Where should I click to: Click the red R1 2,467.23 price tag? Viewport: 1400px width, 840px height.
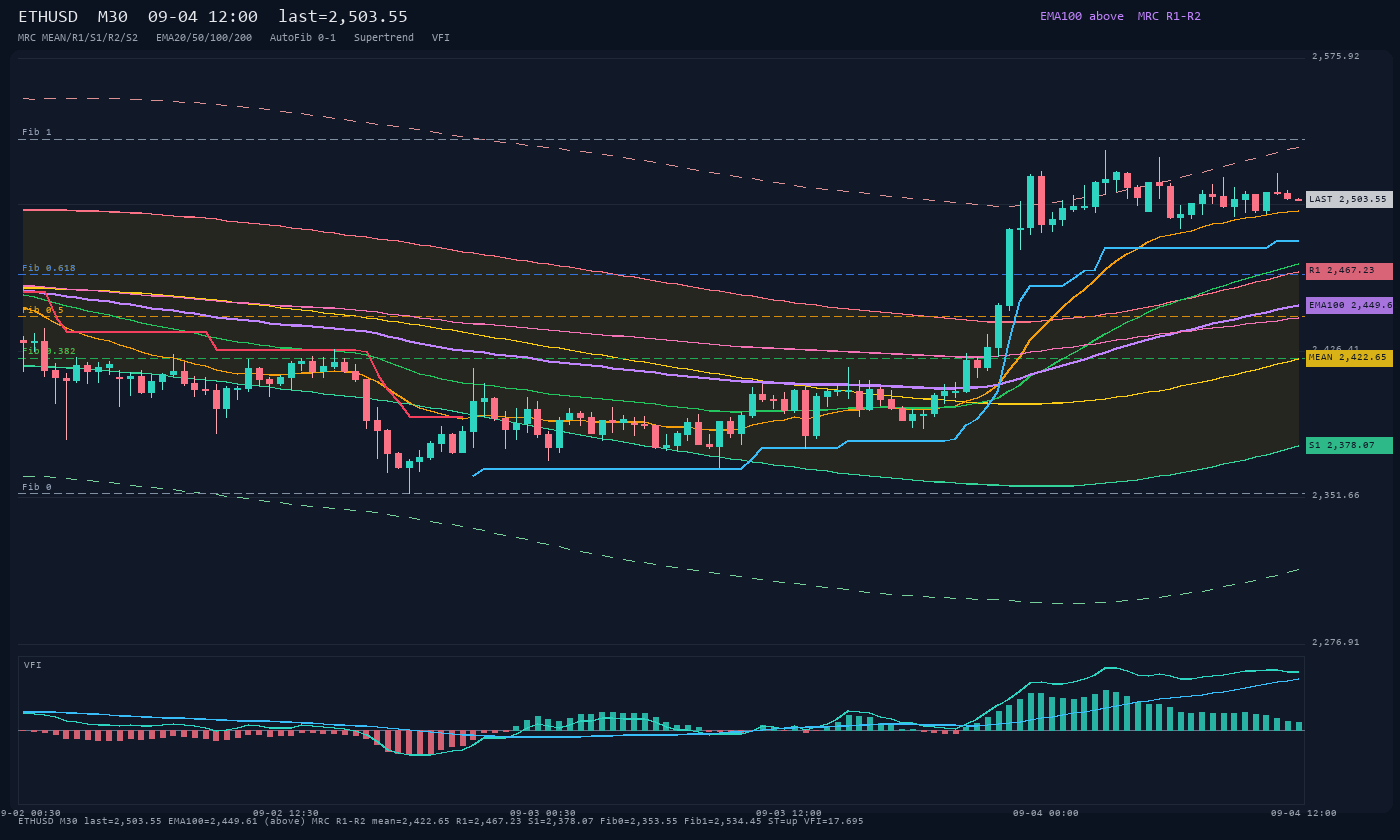click(1349, 271)
